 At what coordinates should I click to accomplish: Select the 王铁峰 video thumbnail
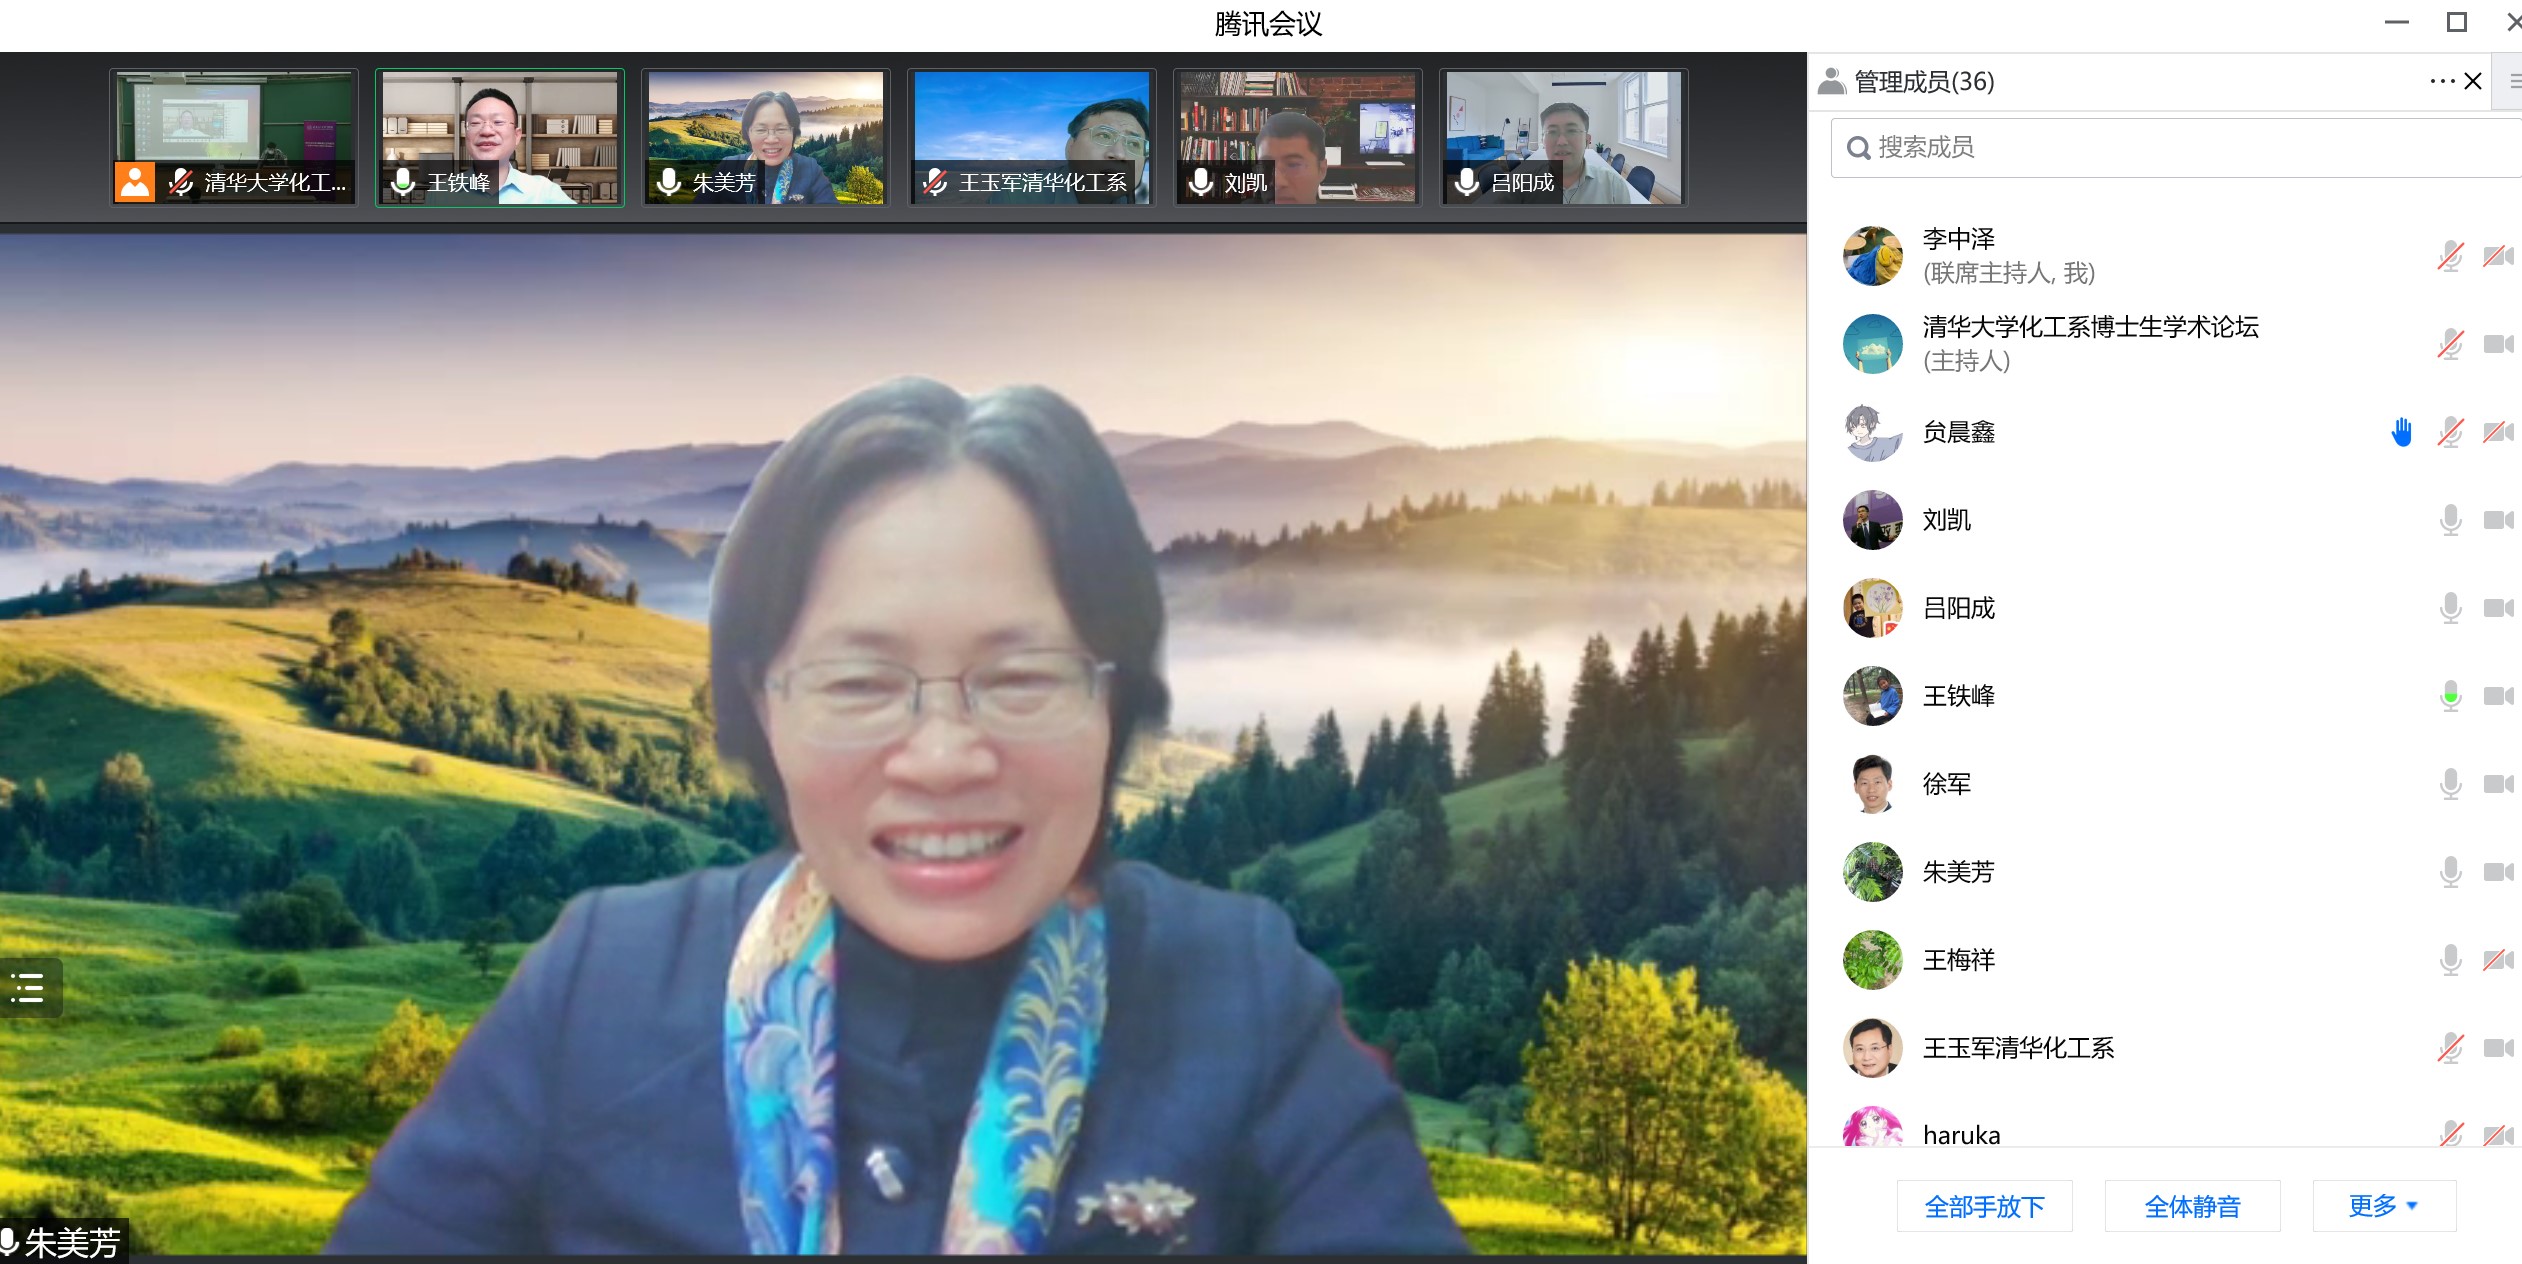[500, 138]
